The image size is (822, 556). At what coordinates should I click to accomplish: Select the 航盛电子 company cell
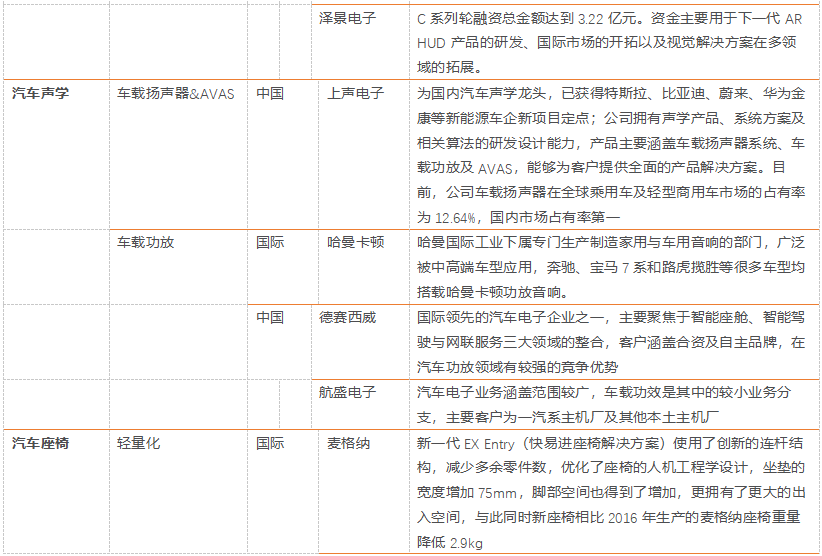348,391
